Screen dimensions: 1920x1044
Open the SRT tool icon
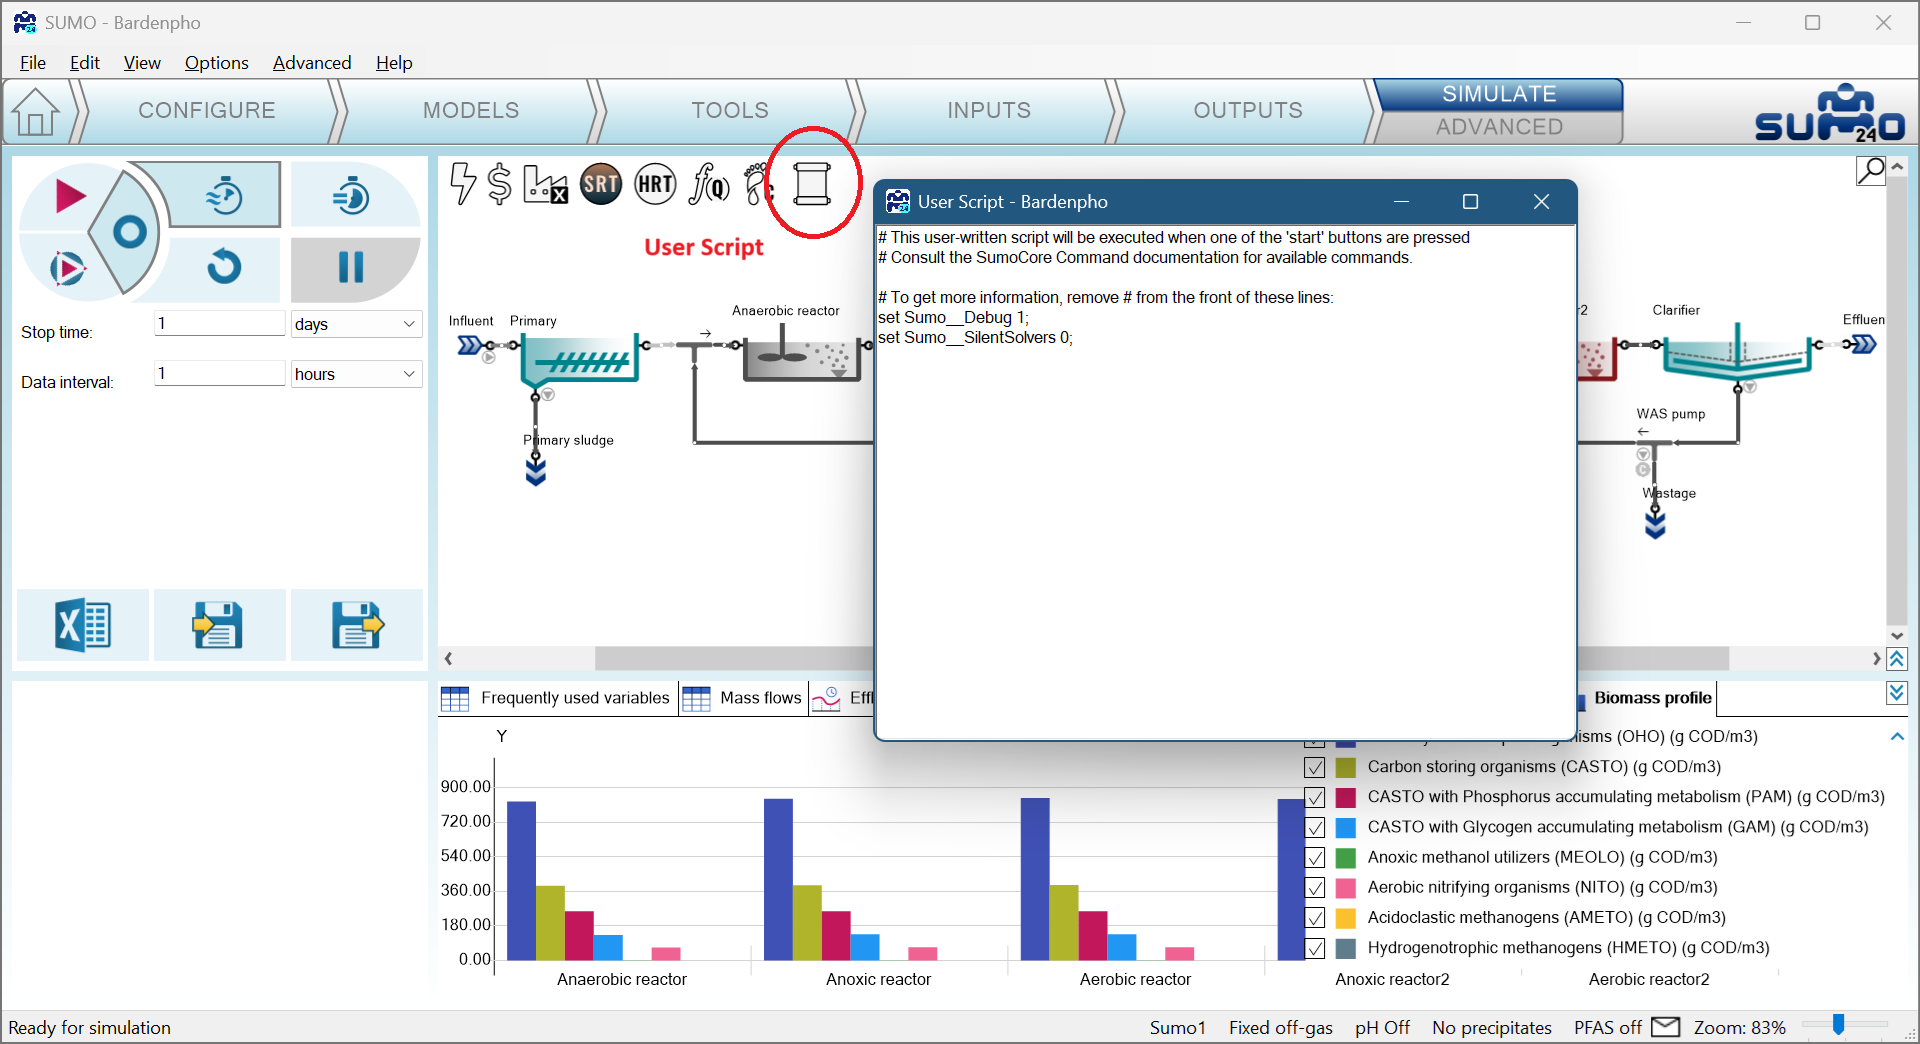tap(601, 184)
